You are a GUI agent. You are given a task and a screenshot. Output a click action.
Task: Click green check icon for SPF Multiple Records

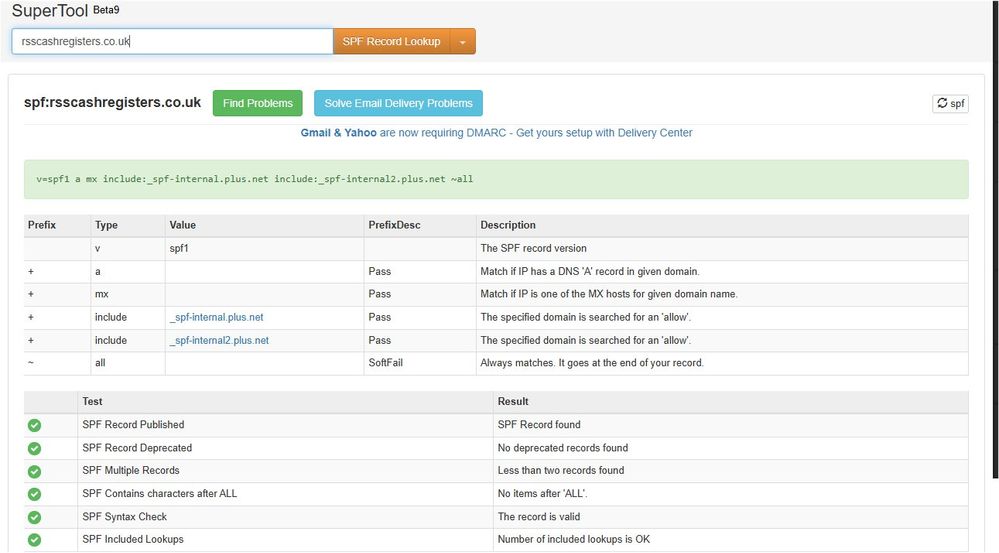pos(35,471)
